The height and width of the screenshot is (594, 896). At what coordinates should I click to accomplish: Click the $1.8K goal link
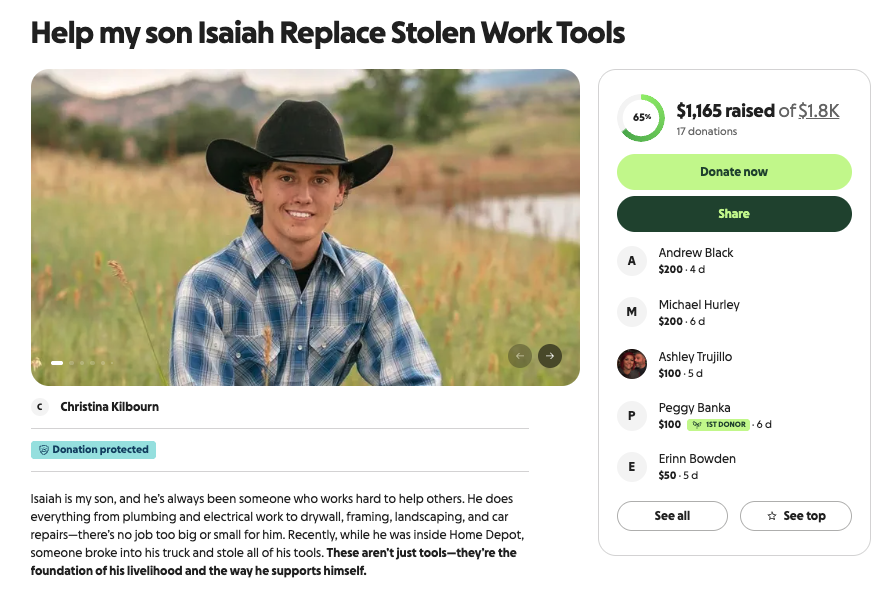point(819,111)
